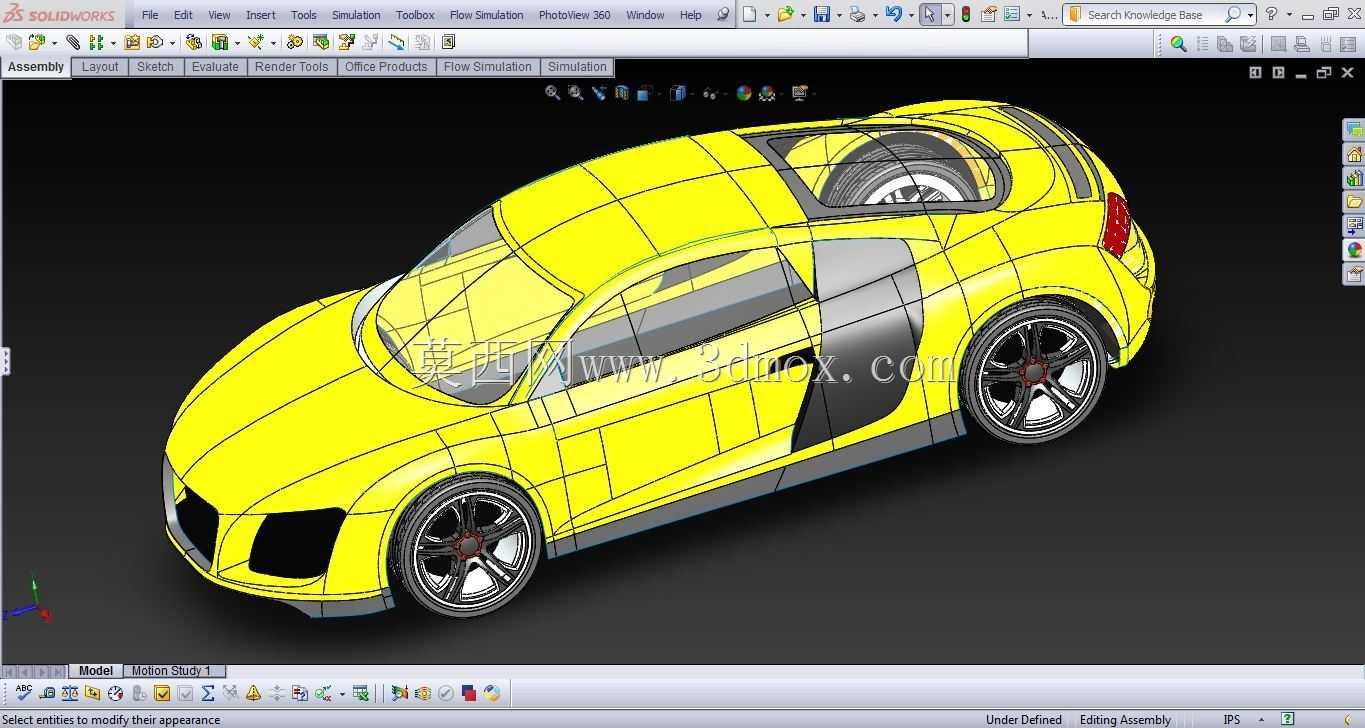1365x728 pixels.
Task: Click the pin icon beside Help menu
Action: point(724,14)
